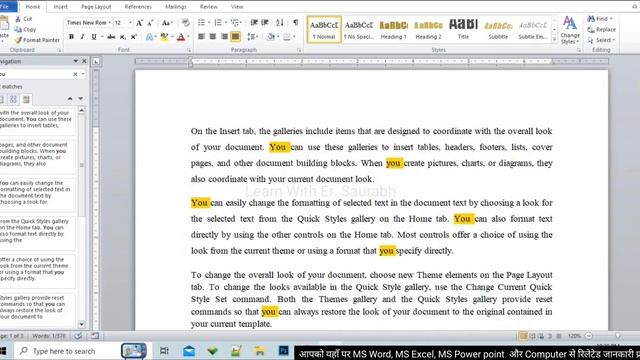Open Mail app from taskbar

189,351
